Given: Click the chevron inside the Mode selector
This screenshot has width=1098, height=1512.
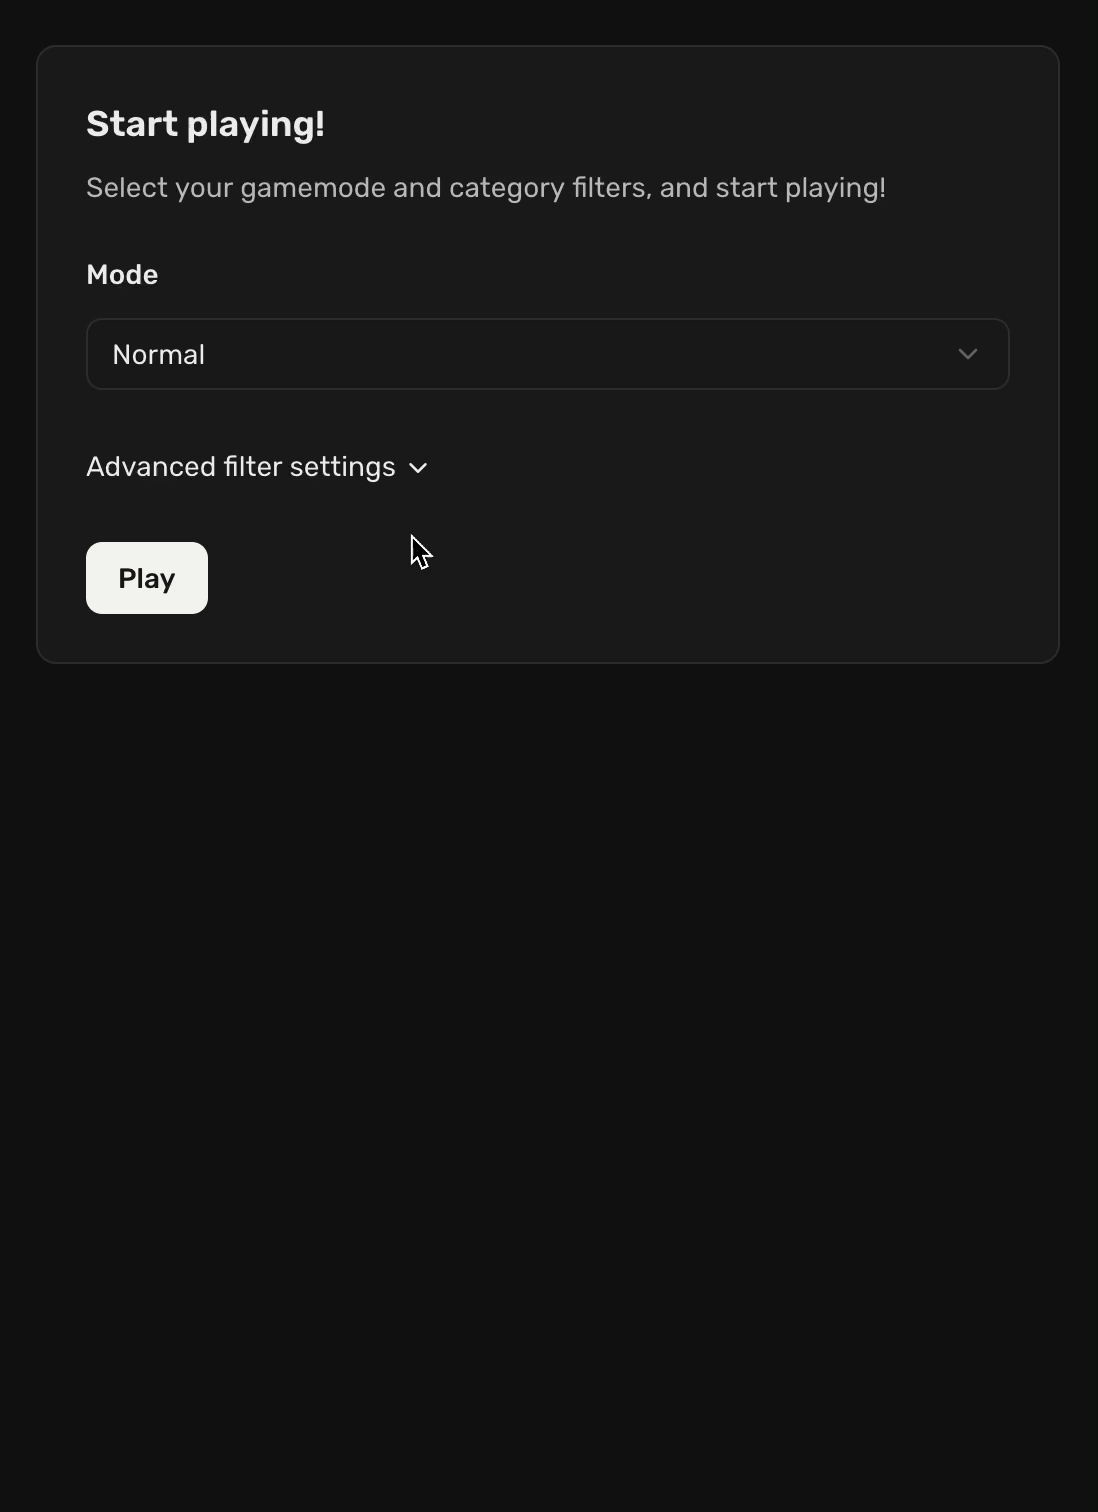Looking at the screenshot, I should [x=967, y=353].
